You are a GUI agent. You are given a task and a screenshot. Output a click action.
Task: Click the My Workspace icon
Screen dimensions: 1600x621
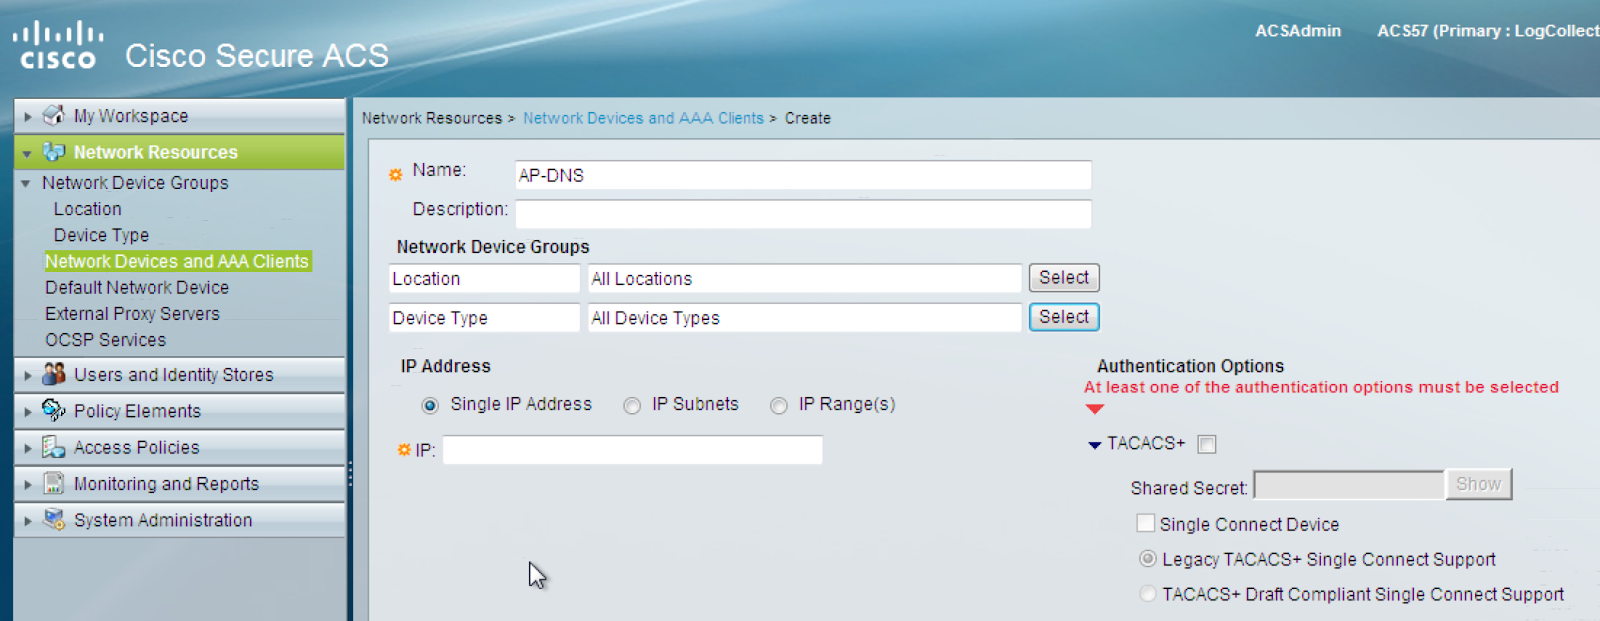[54, 115]
